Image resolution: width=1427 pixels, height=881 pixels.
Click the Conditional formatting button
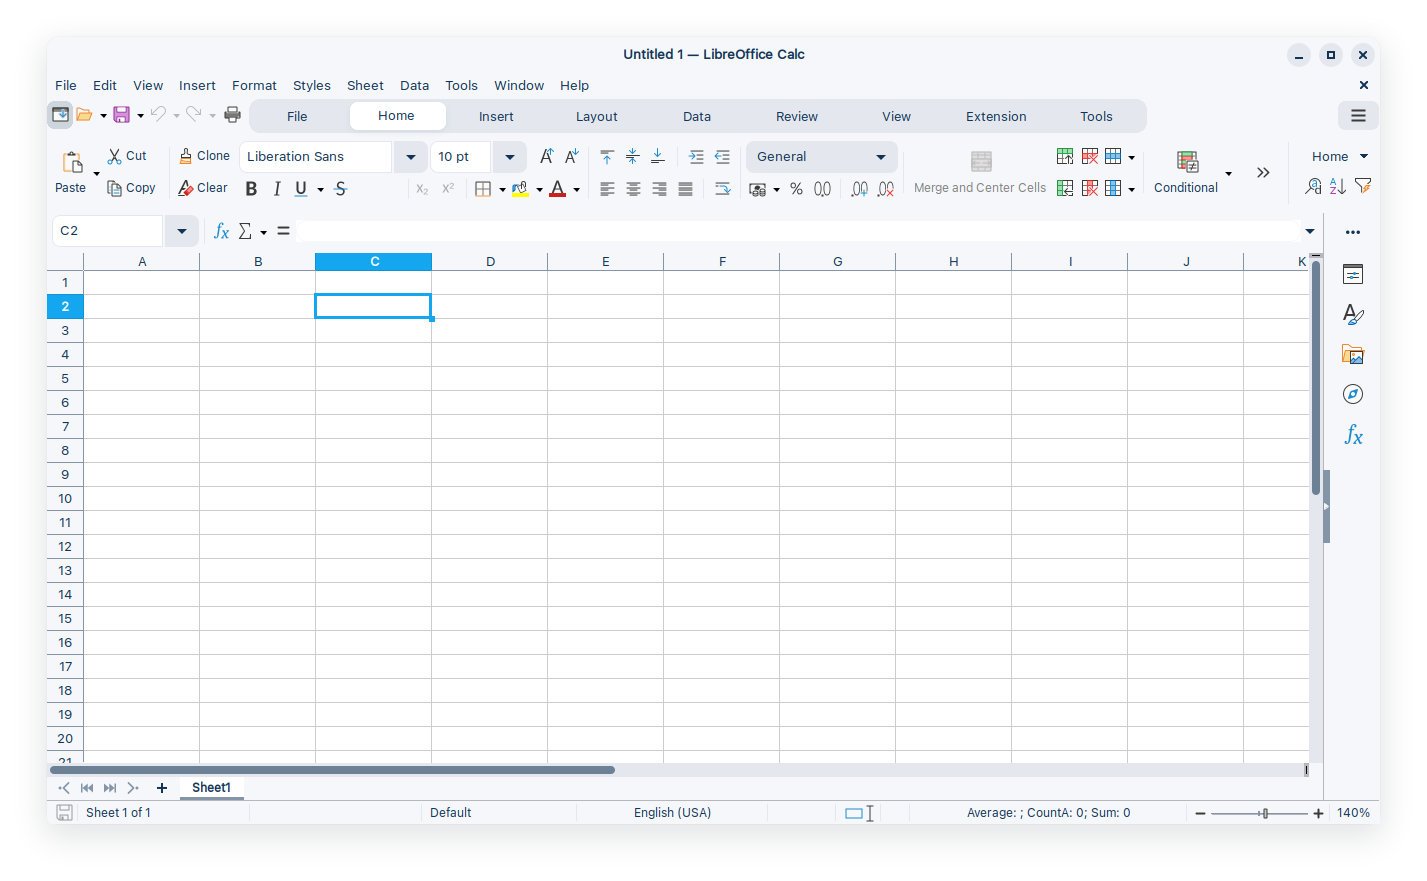tap(1186, 171)
